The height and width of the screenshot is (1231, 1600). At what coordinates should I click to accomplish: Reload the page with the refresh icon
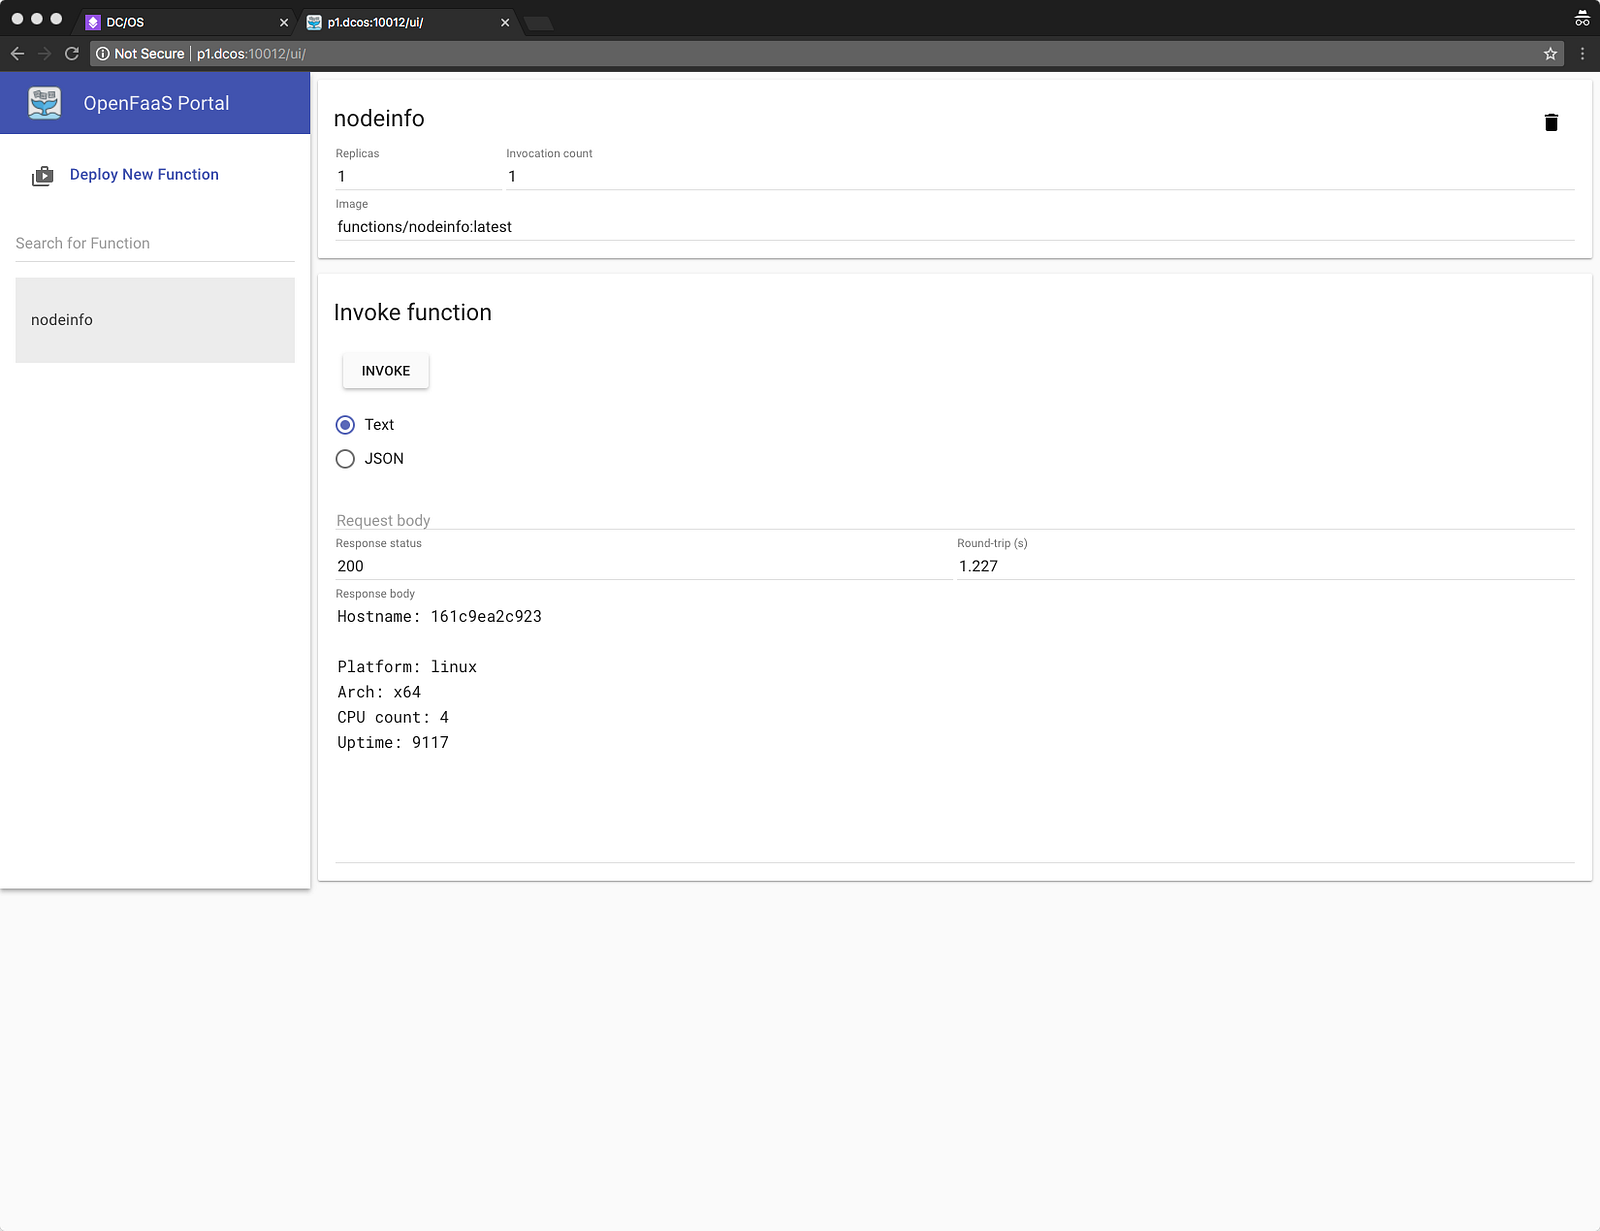(72, 54)
